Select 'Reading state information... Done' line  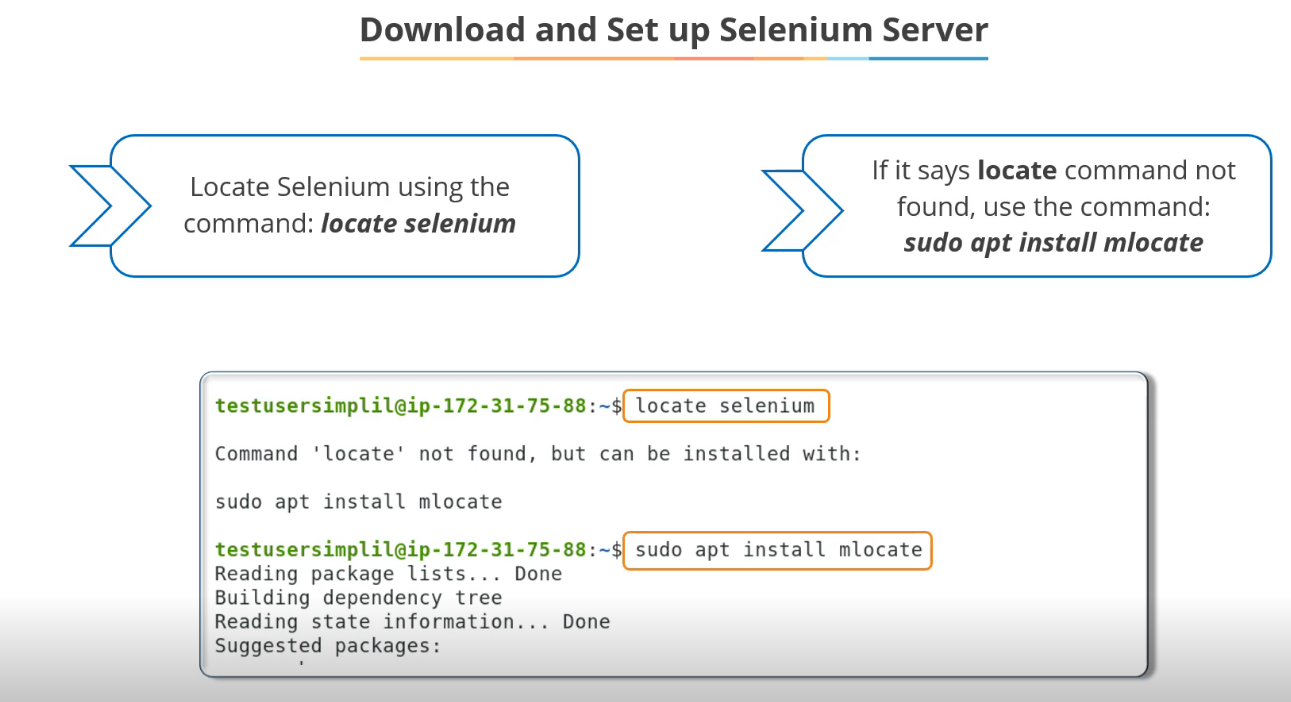click(x=412, y=622)
